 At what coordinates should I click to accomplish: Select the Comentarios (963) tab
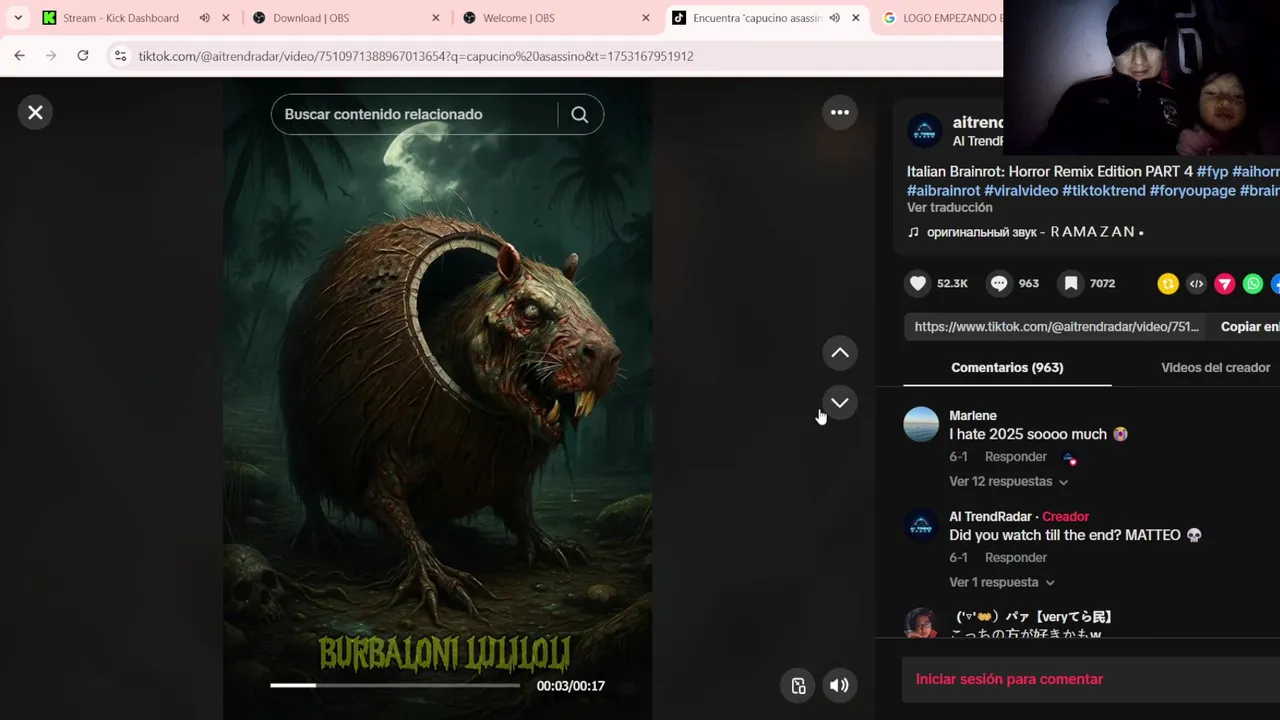pos(1007,368)
